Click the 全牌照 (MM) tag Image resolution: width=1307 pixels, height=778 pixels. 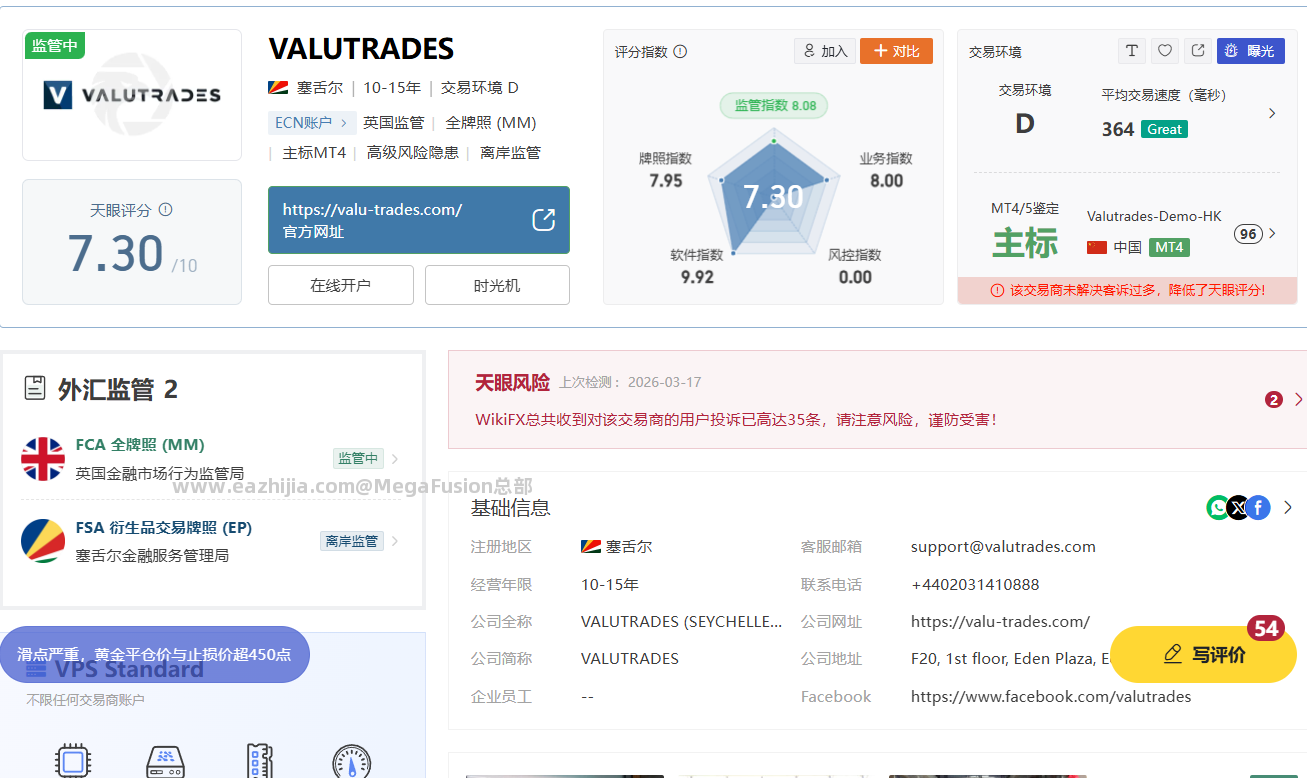click(491, 123)
